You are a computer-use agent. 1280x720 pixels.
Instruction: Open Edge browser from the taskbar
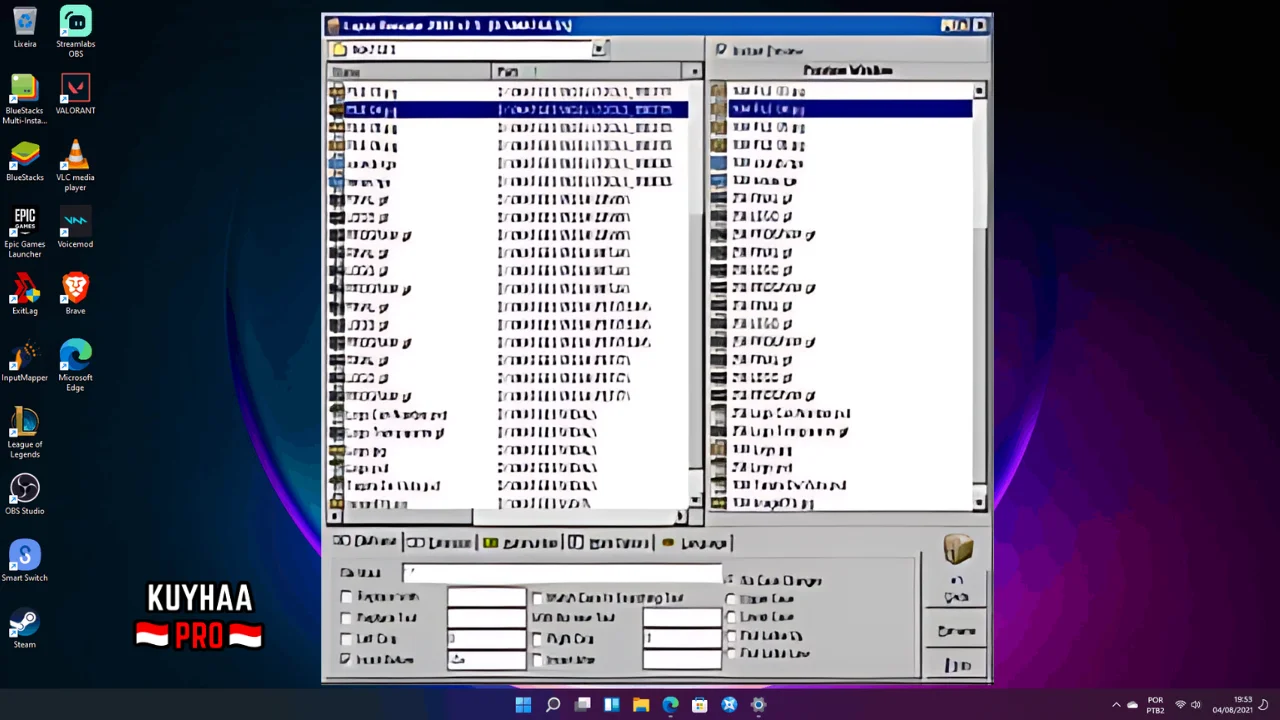click(x=670, y=705)
